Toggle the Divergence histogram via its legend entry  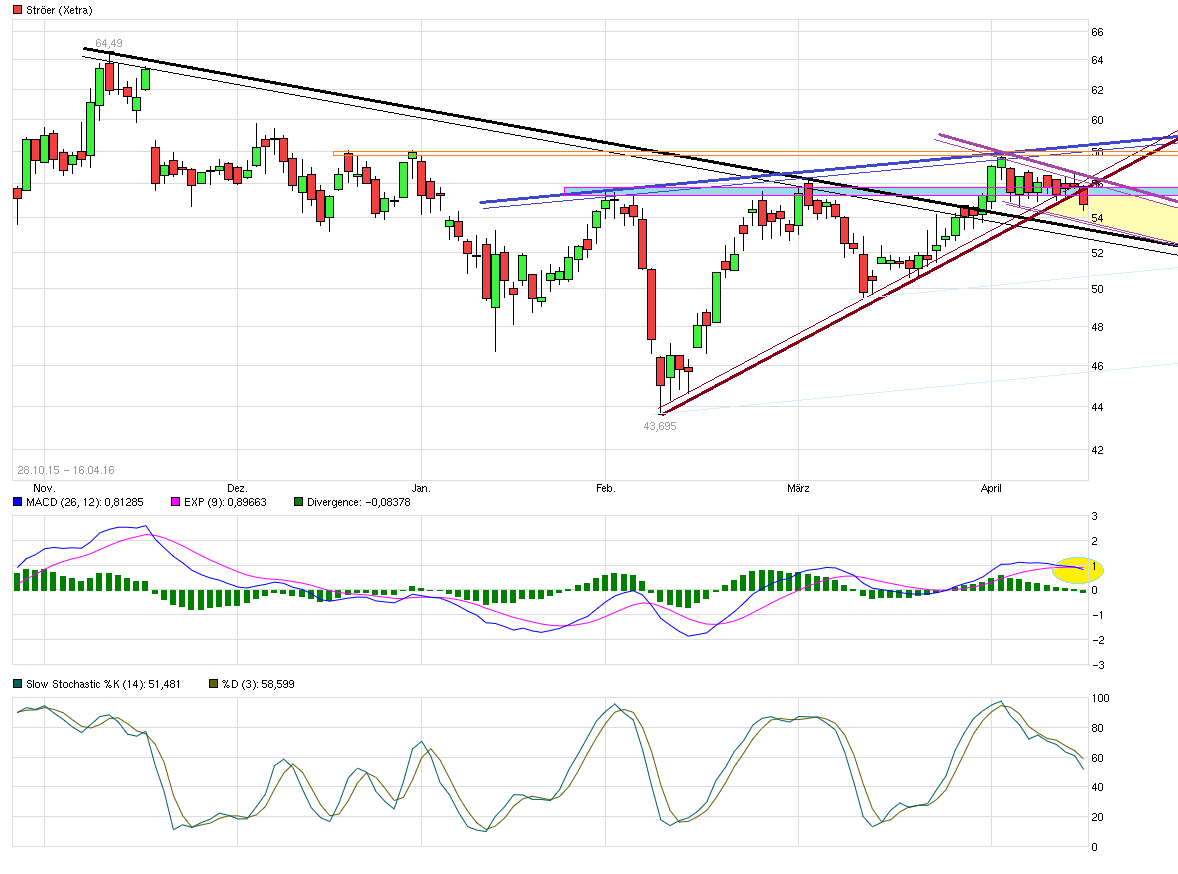click(x=355, y=501)
